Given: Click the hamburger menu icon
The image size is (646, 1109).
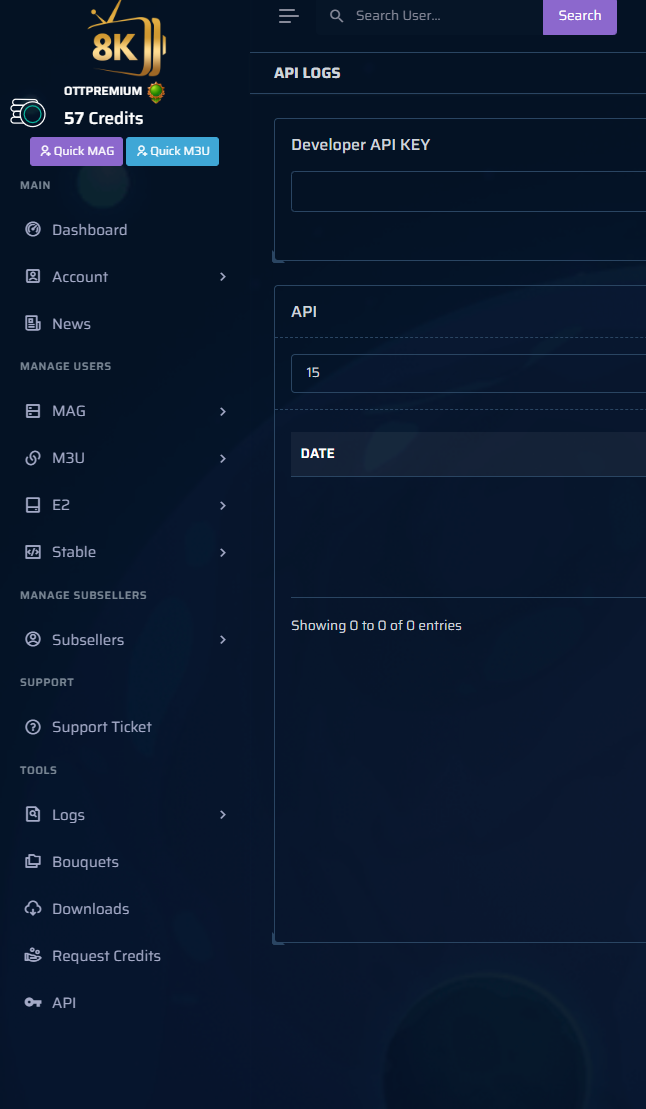Looking at the screenshot, I should (289, 16).
